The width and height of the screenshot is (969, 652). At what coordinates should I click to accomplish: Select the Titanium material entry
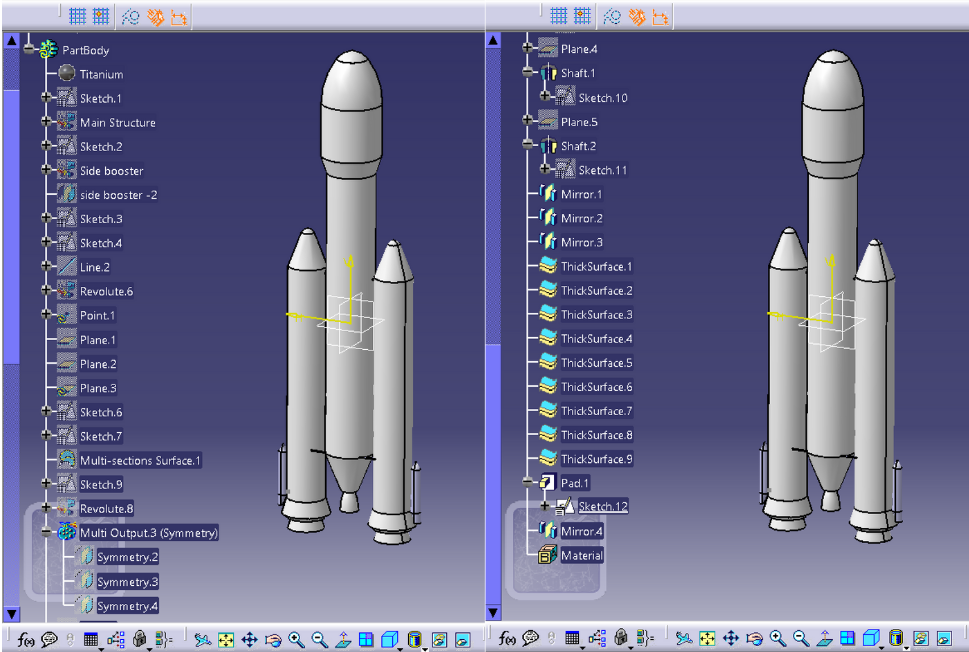pyautogui.click(x=101, y=74)
